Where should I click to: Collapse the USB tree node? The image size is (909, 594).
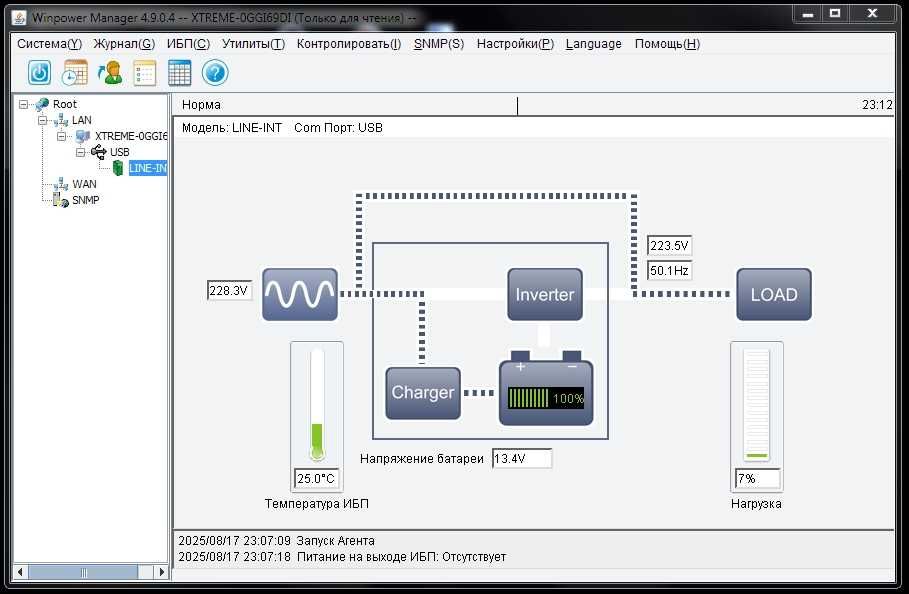tap(81, 152)
